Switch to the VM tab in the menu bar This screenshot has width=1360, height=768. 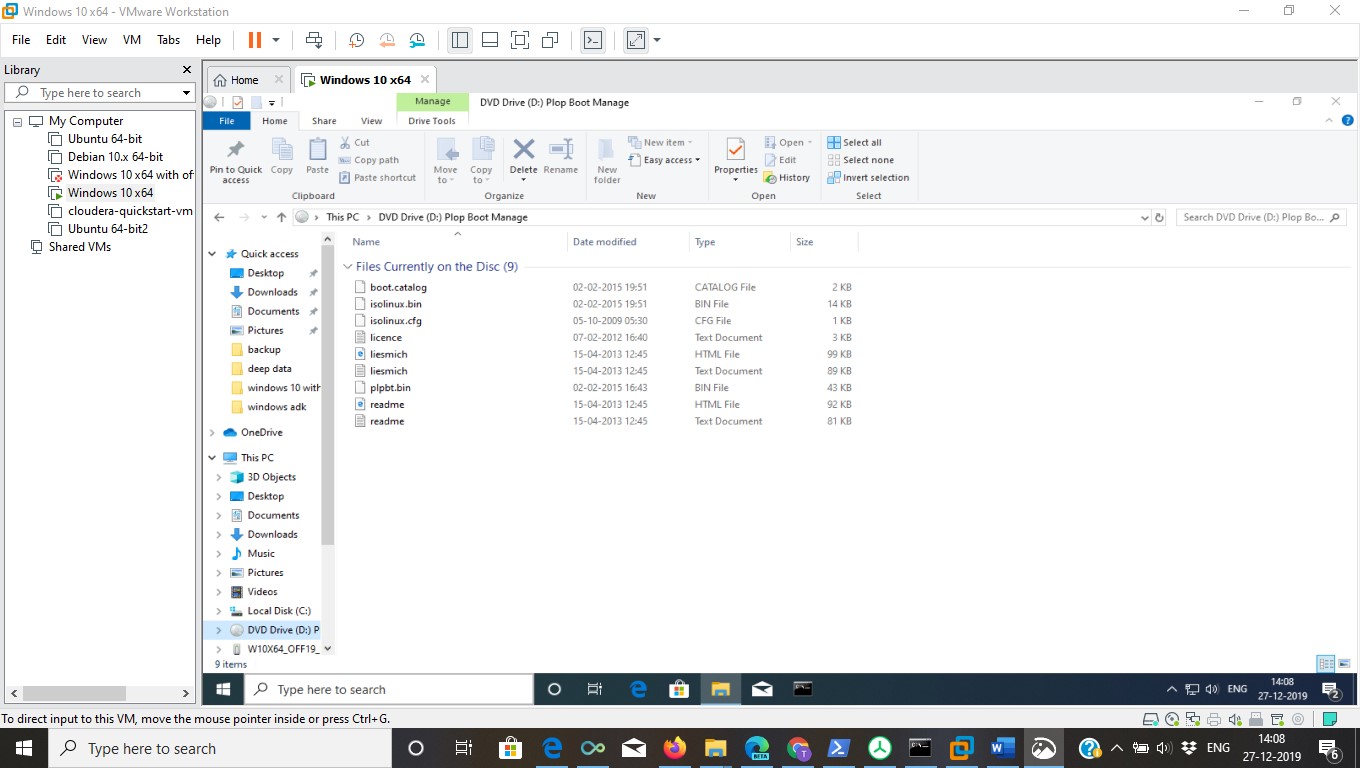pyautogui.click(x=131, y=40)
